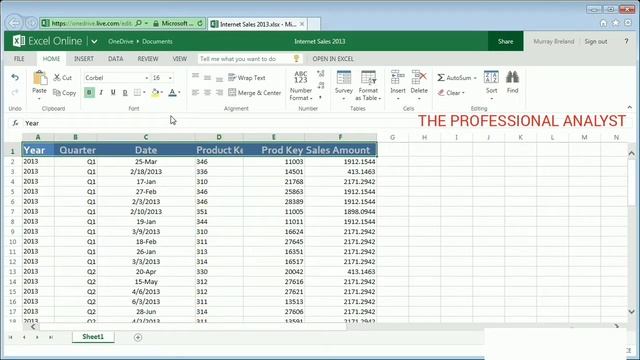This screenshot has height=360, width=640.
Task: Open the Insert cells menu
Action: [398, 85]
